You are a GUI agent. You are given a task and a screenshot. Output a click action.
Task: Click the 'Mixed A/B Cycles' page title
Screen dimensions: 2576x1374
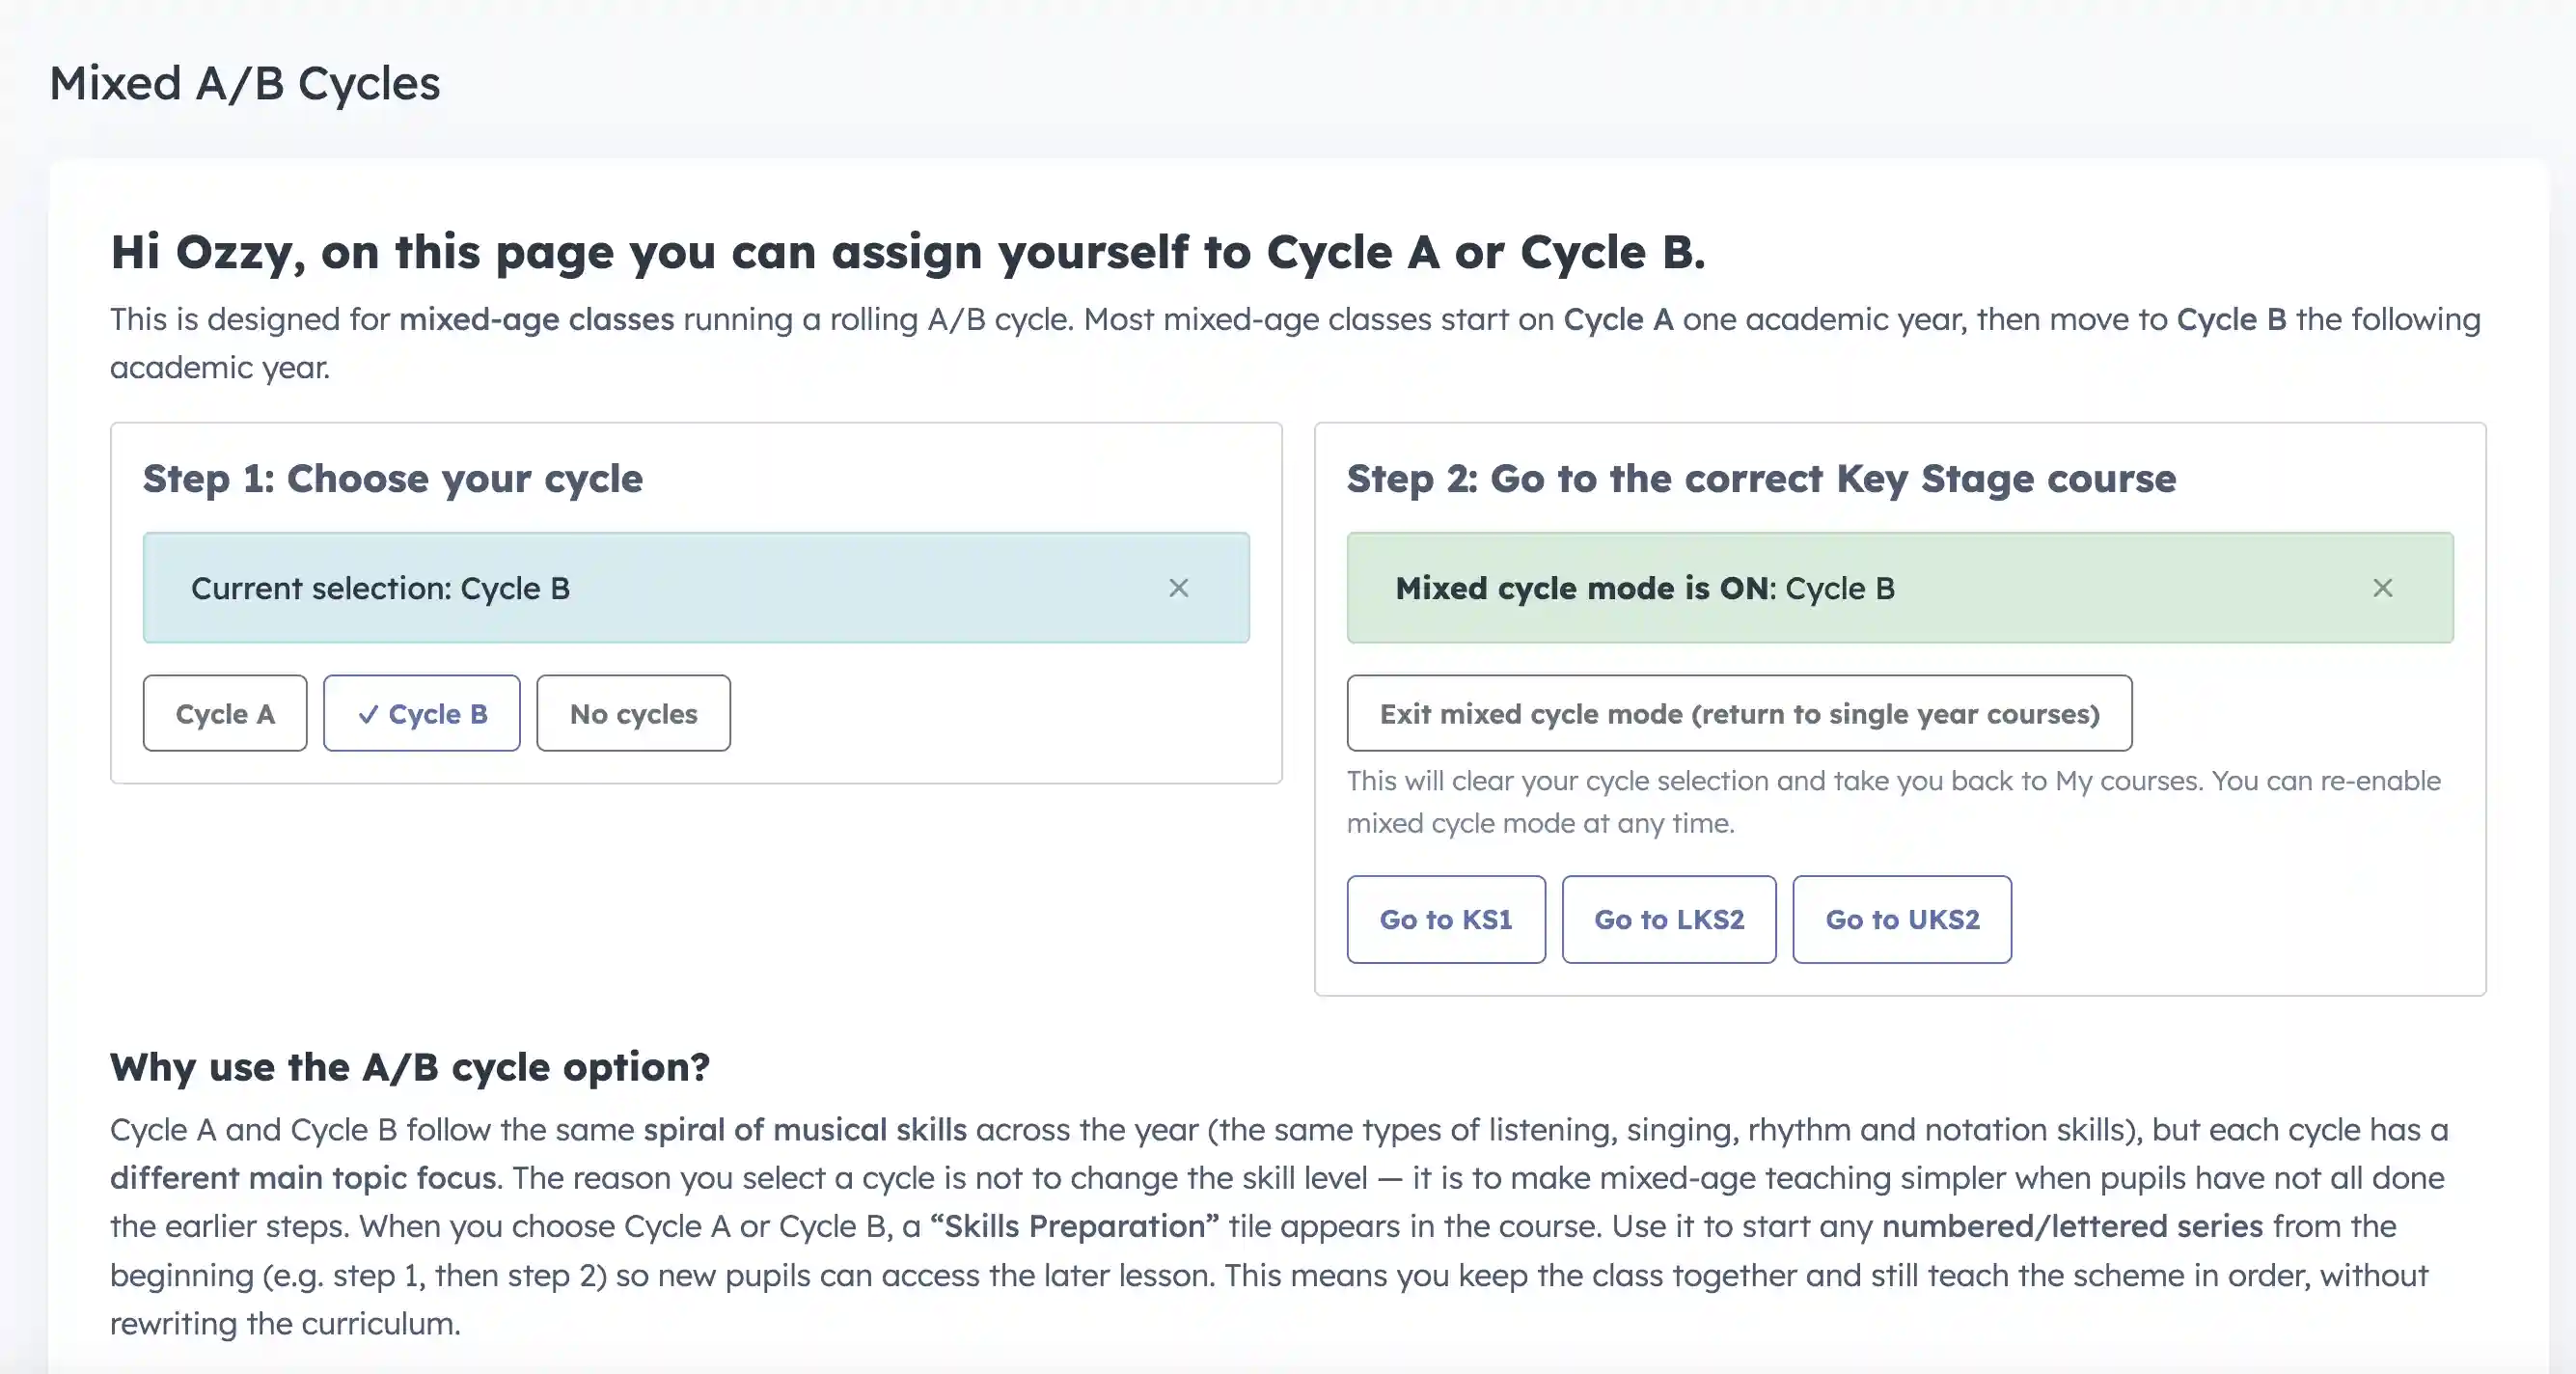[x=244, y=83]
